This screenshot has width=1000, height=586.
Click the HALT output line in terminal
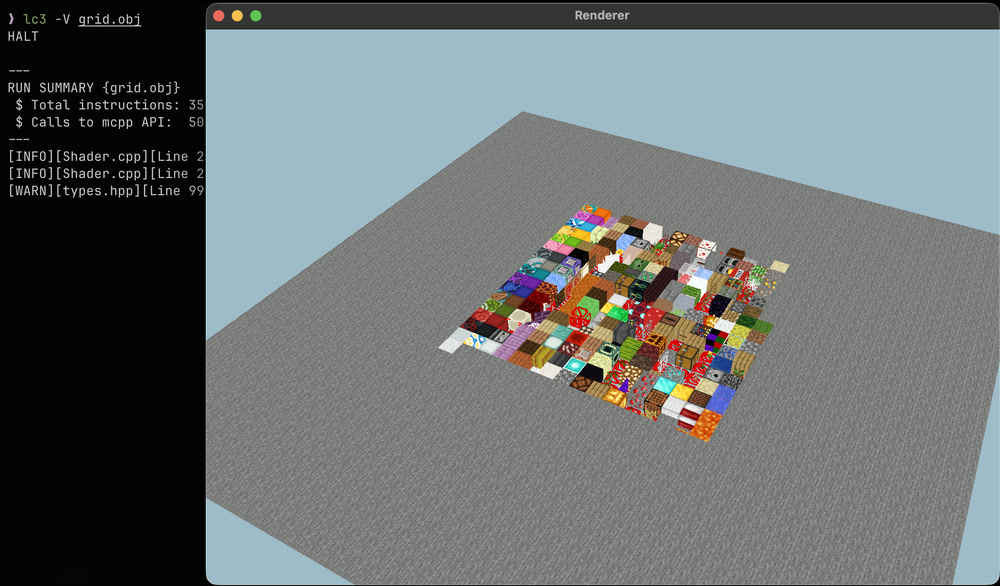[x=23, y=36]
